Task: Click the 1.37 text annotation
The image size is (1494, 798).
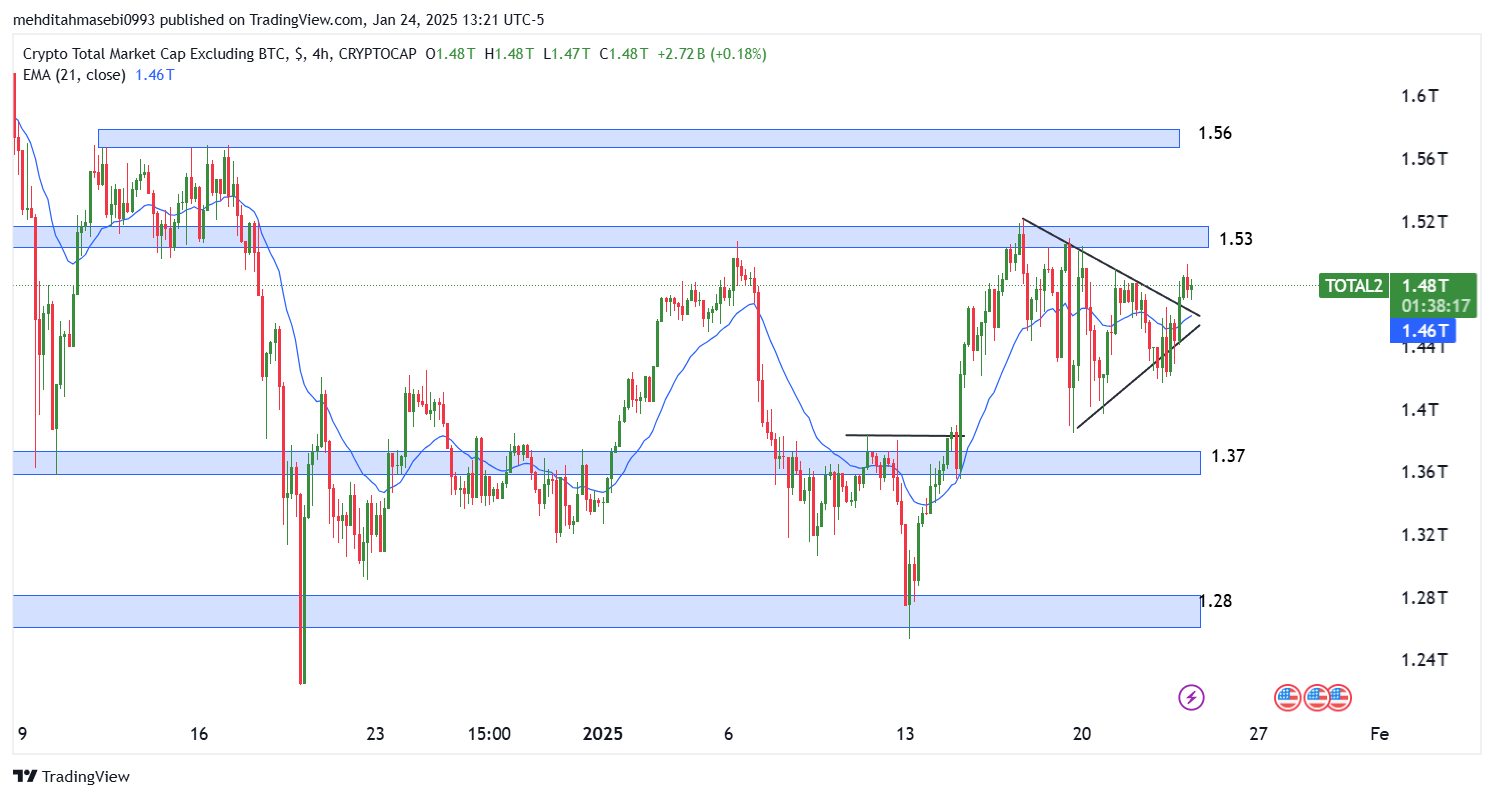Action: pos(1228,456)
